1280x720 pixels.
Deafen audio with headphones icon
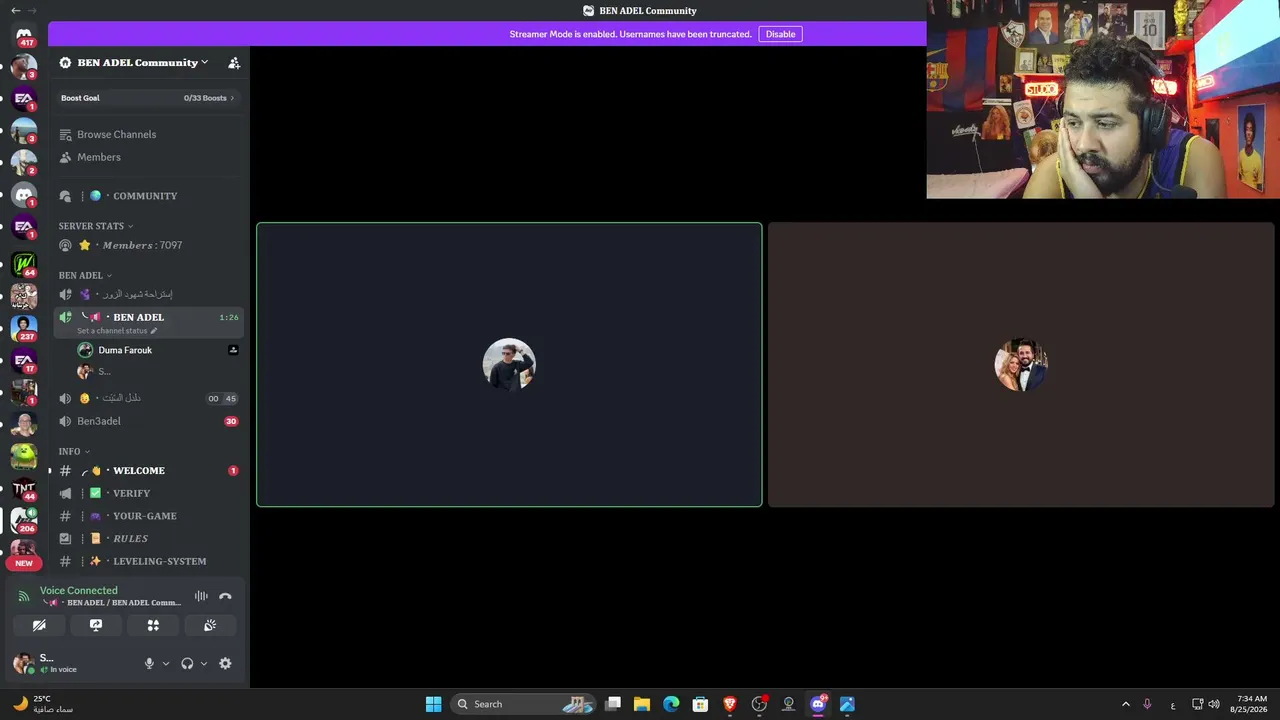coord(187,663)
